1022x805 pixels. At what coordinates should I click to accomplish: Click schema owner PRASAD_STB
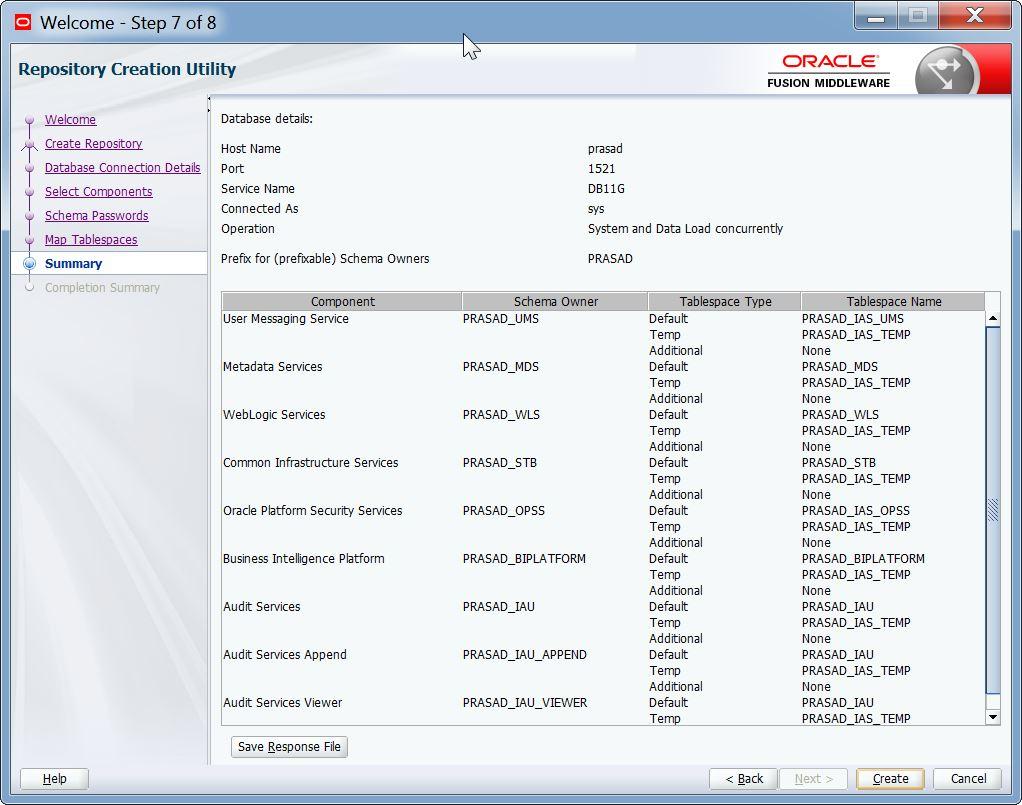[500, 463]
